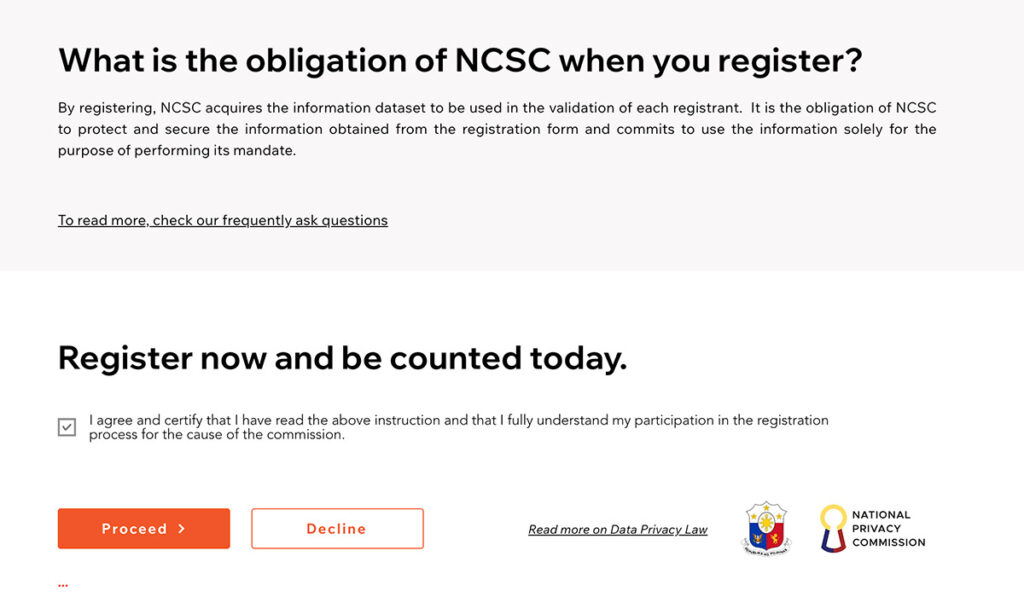This screenshot has width=1024, height=597.
Task: Select the heading 'Register now and be counted today.'
Action: 342,358
